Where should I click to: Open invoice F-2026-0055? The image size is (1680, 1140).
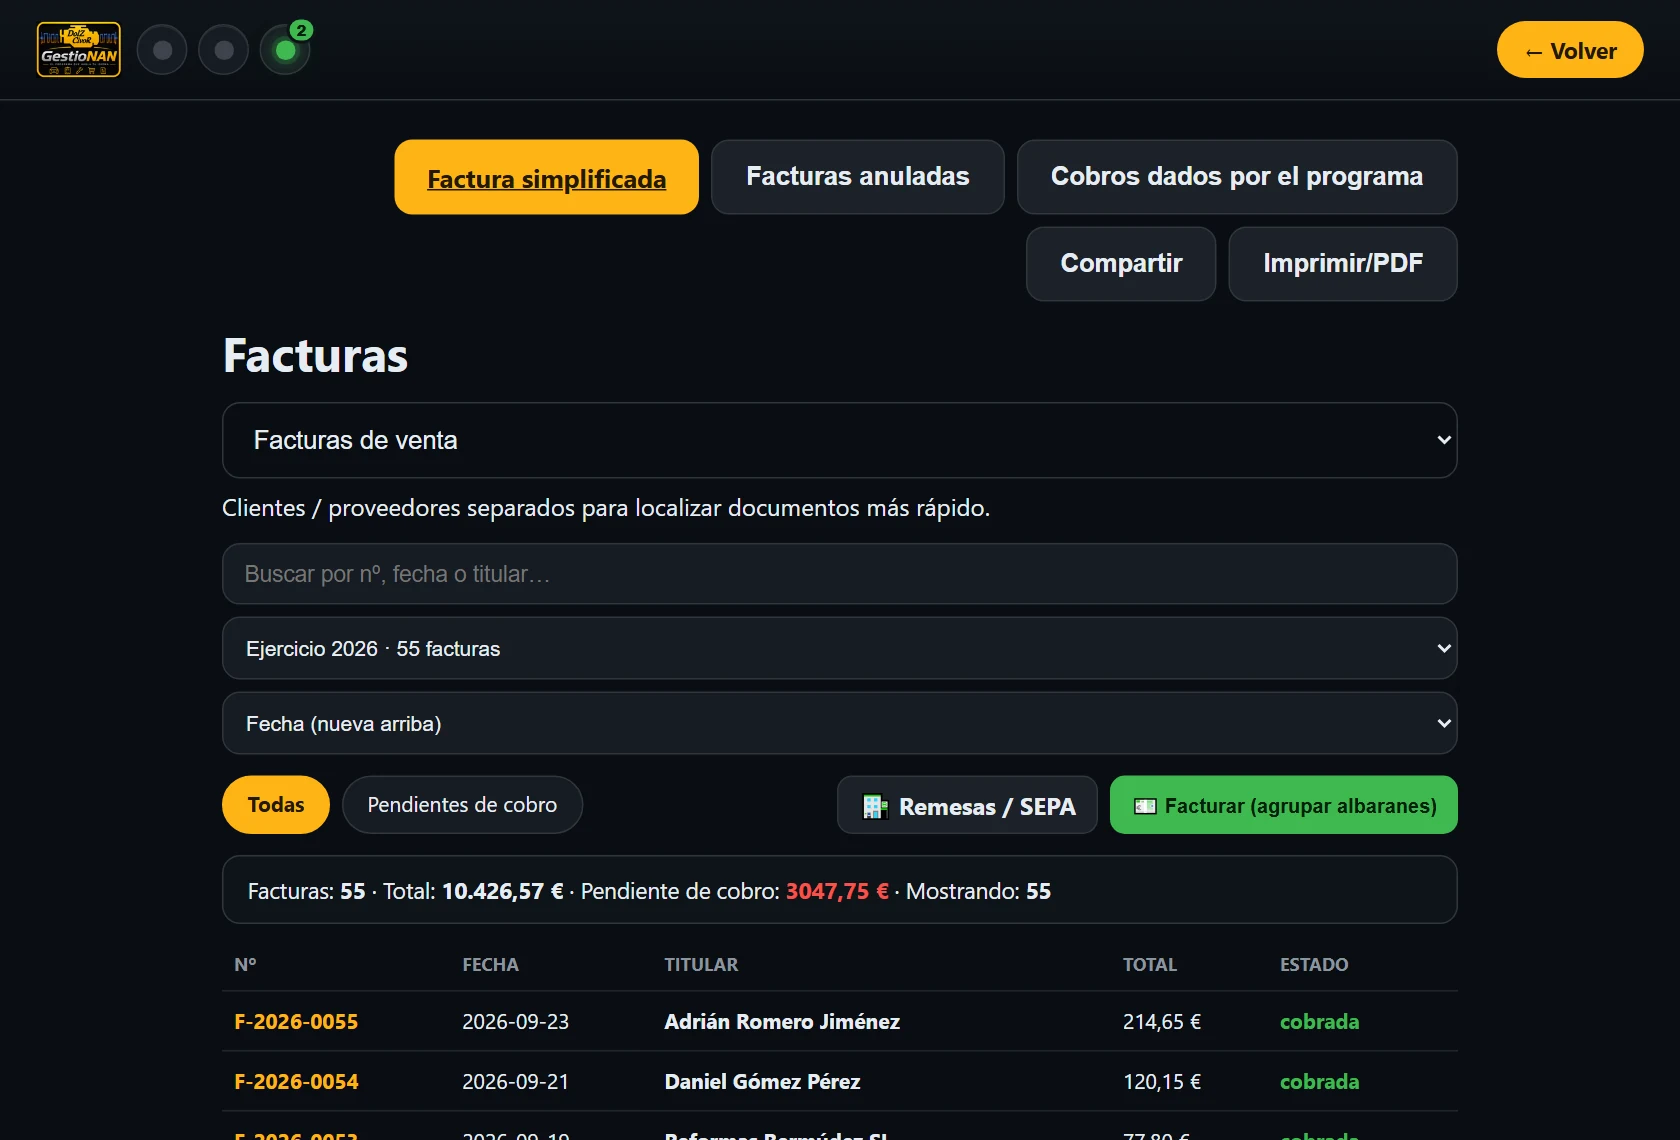[x=296, y=1022]
